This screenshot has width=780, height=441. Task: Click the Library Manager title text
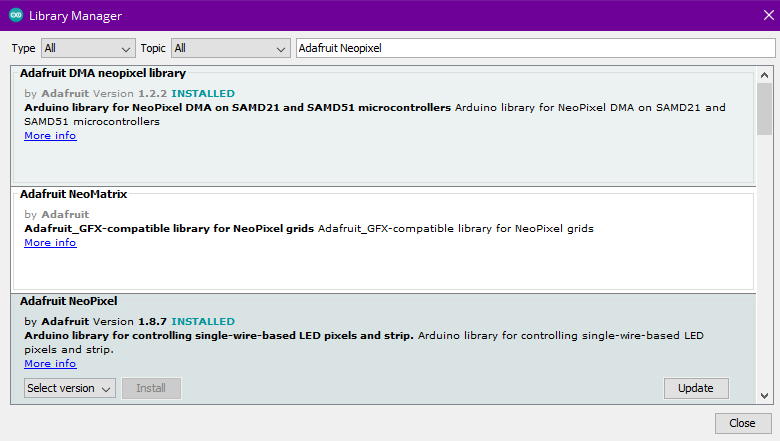pos(76,16)
